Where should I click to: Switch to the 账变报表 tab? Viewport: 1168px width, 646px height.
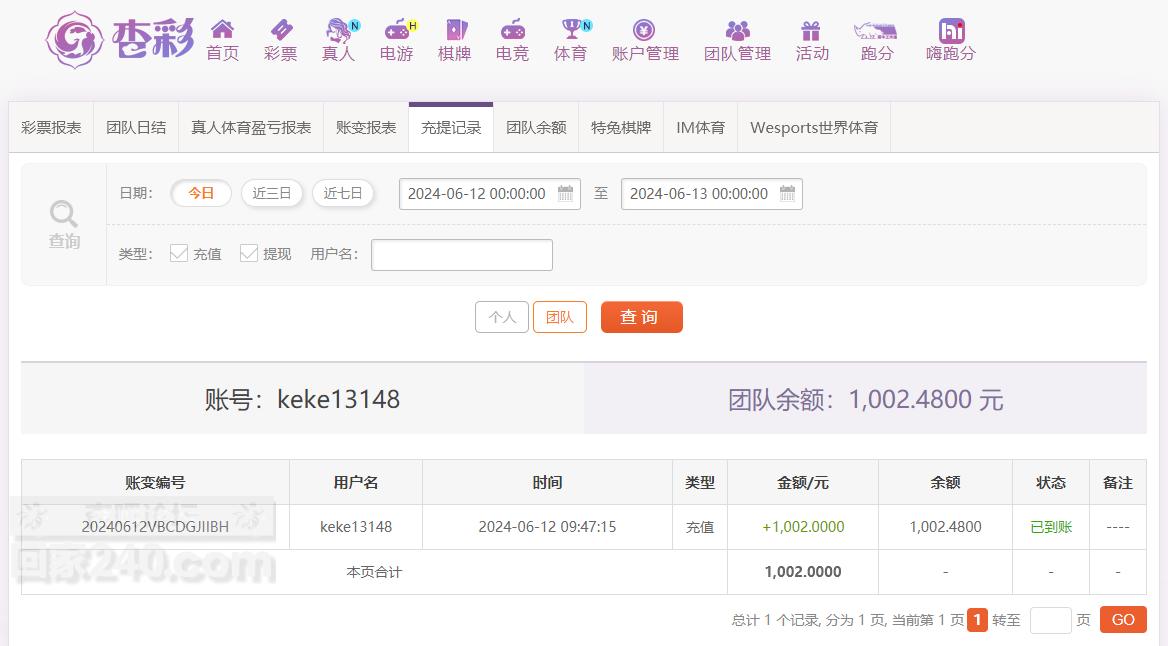[x=366, y=128]
